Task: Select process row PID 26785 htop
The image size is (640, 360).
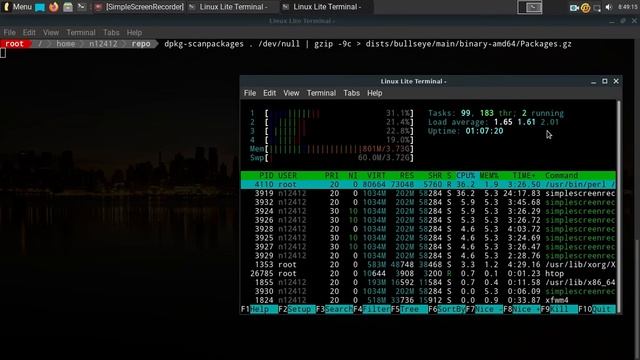Action: [428, 273]
